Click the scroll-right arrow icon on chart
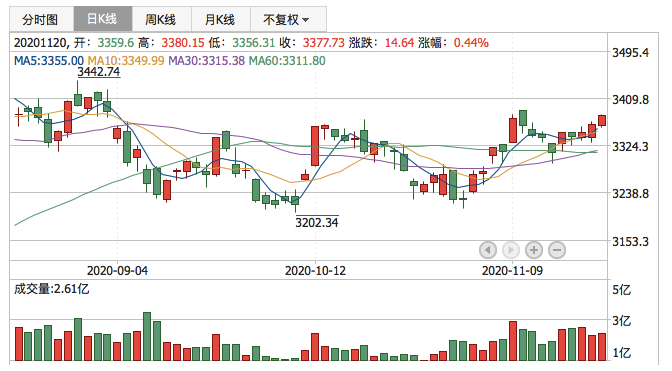Viewport: 672px width, 371px height. point(510,250)
